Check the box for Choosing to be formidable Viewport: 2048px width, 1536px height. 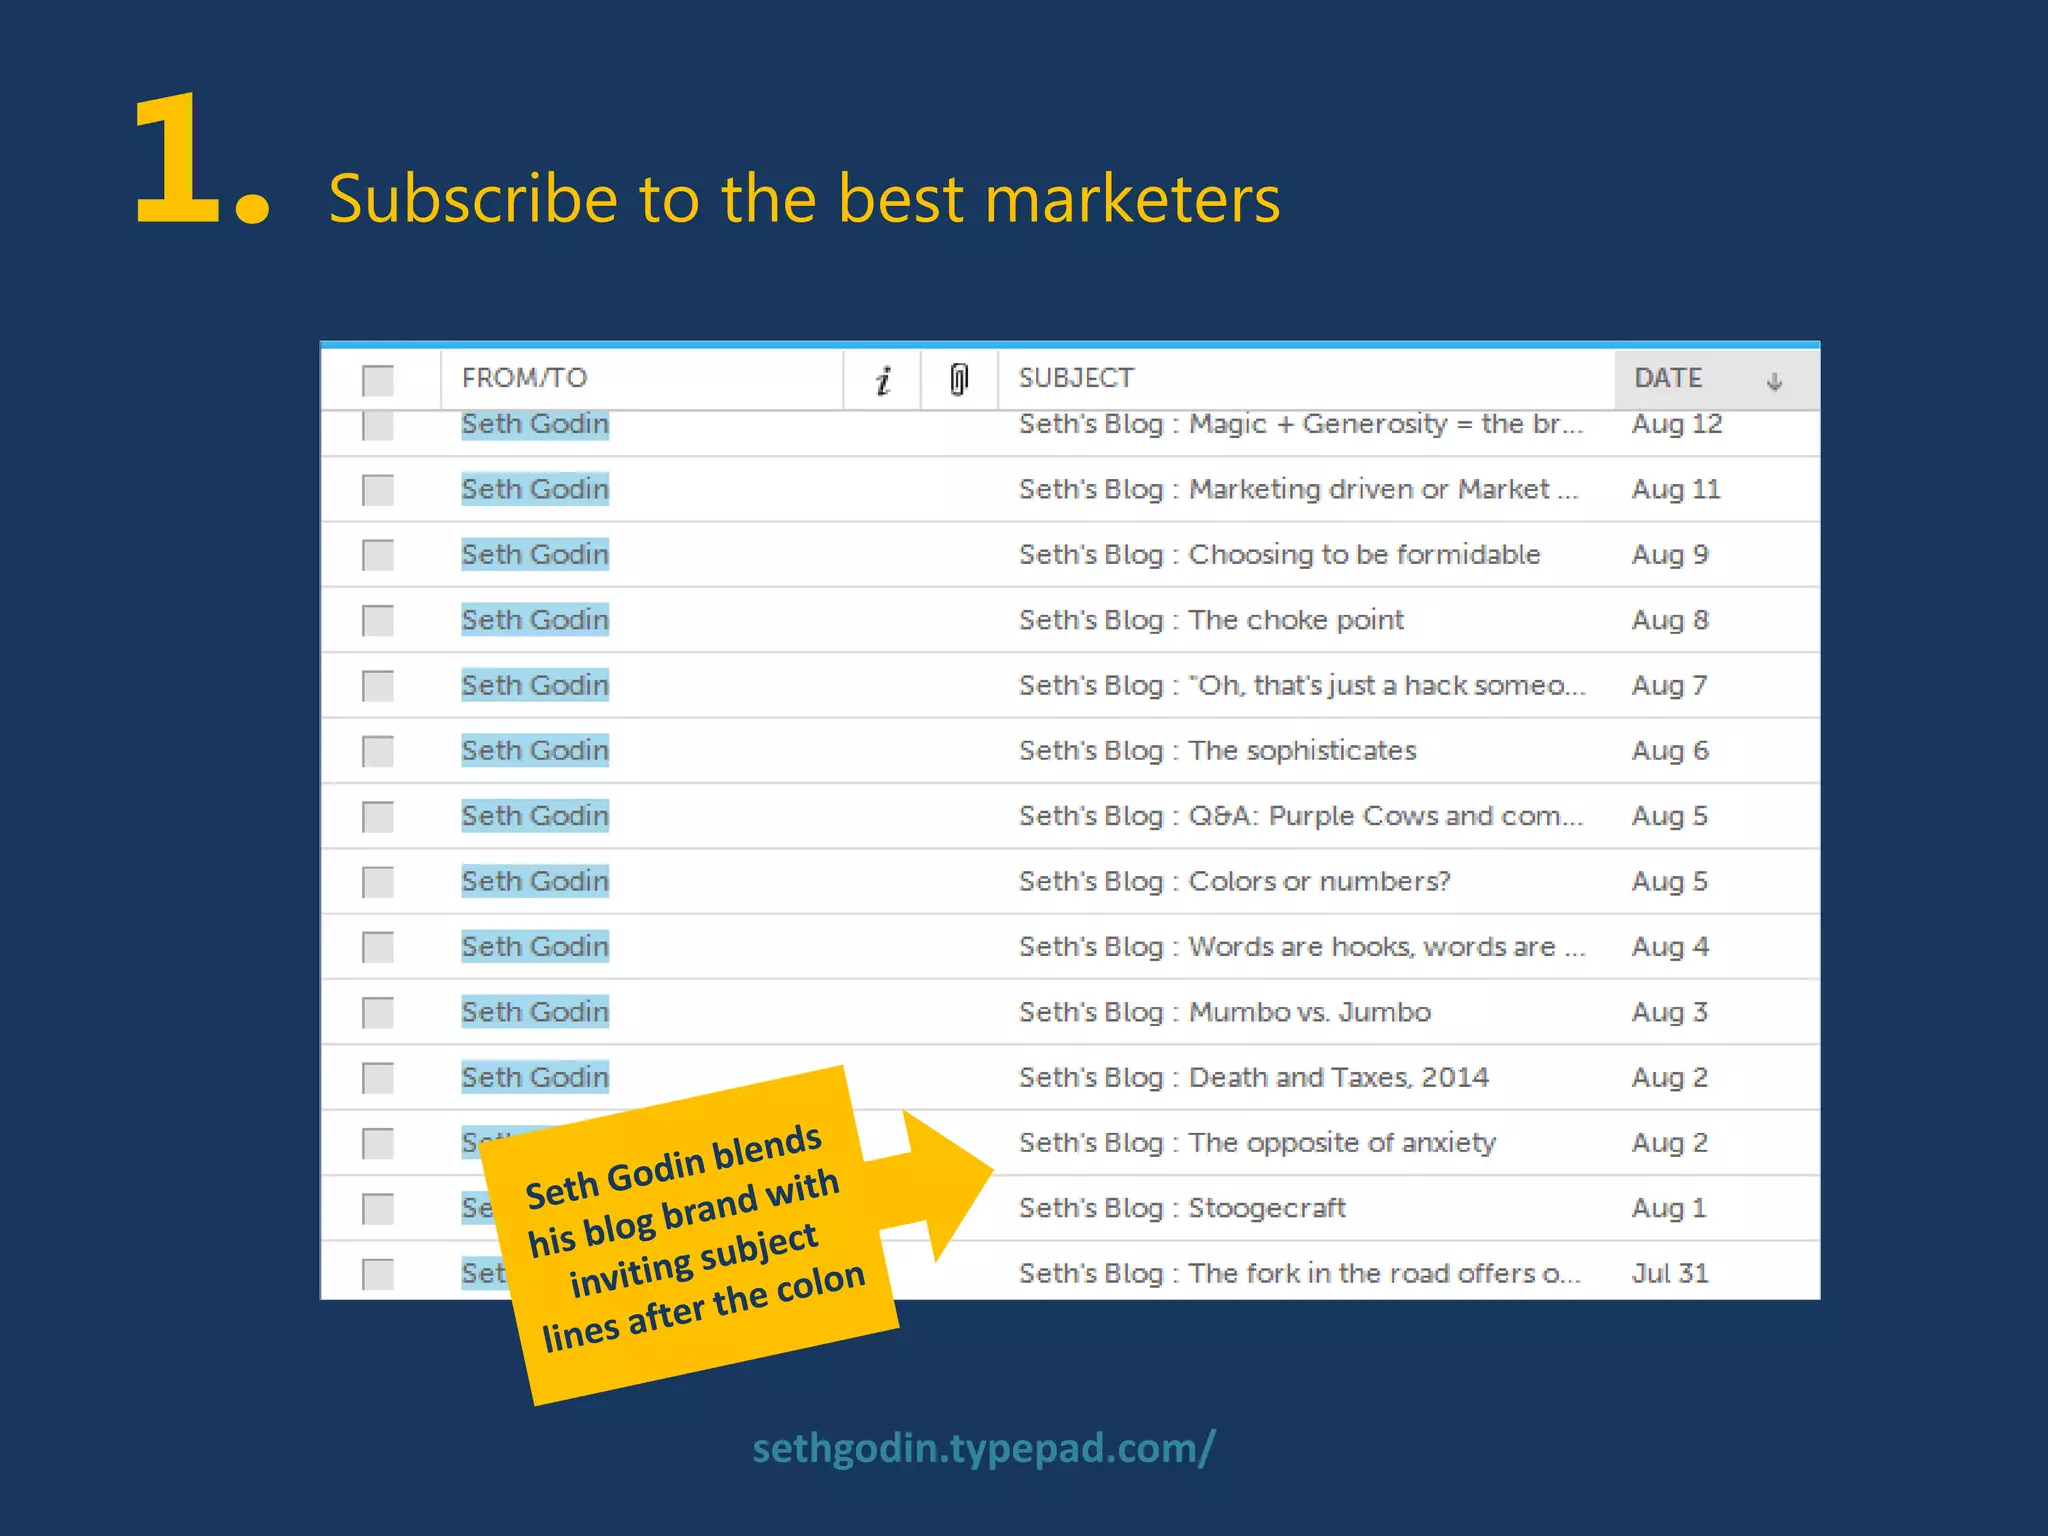[x=378, y=555]
